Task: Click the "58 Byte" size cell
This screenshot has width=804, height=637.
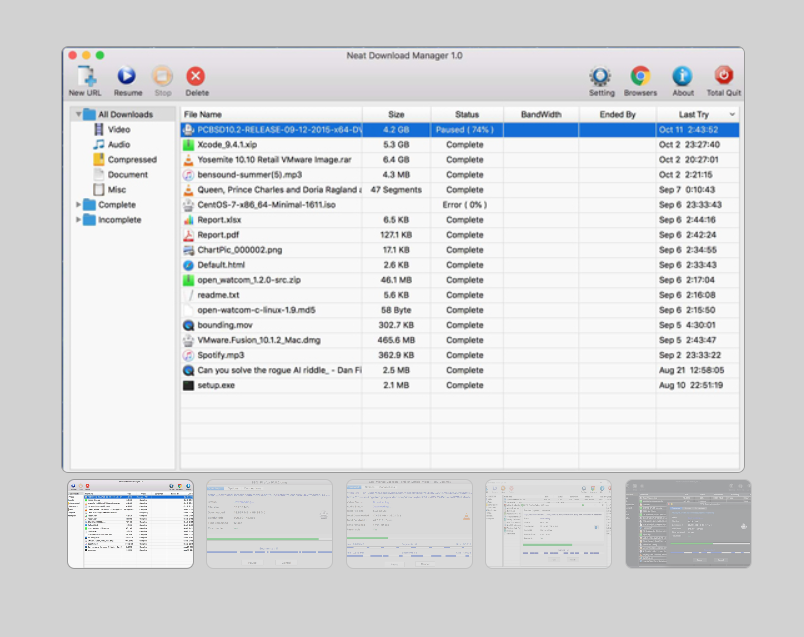Action: tap(396, 310)
